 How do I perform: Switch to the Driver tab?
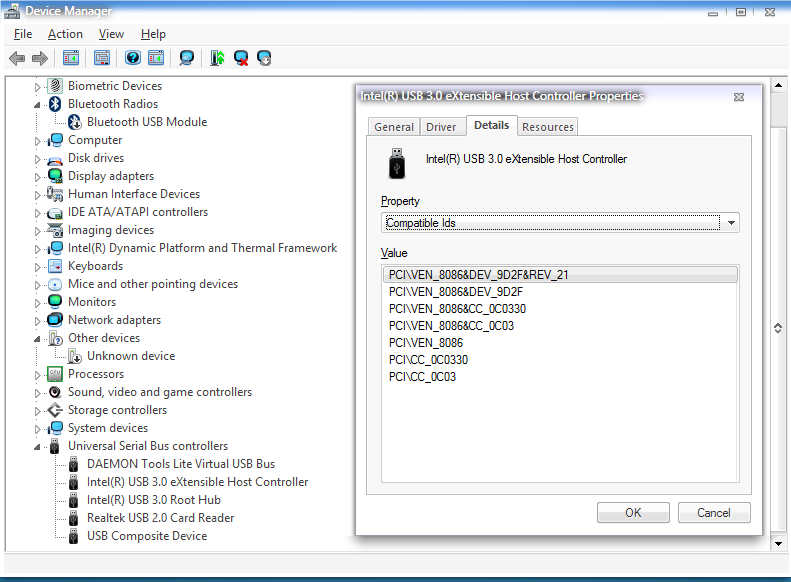click(x=441, y=127)
